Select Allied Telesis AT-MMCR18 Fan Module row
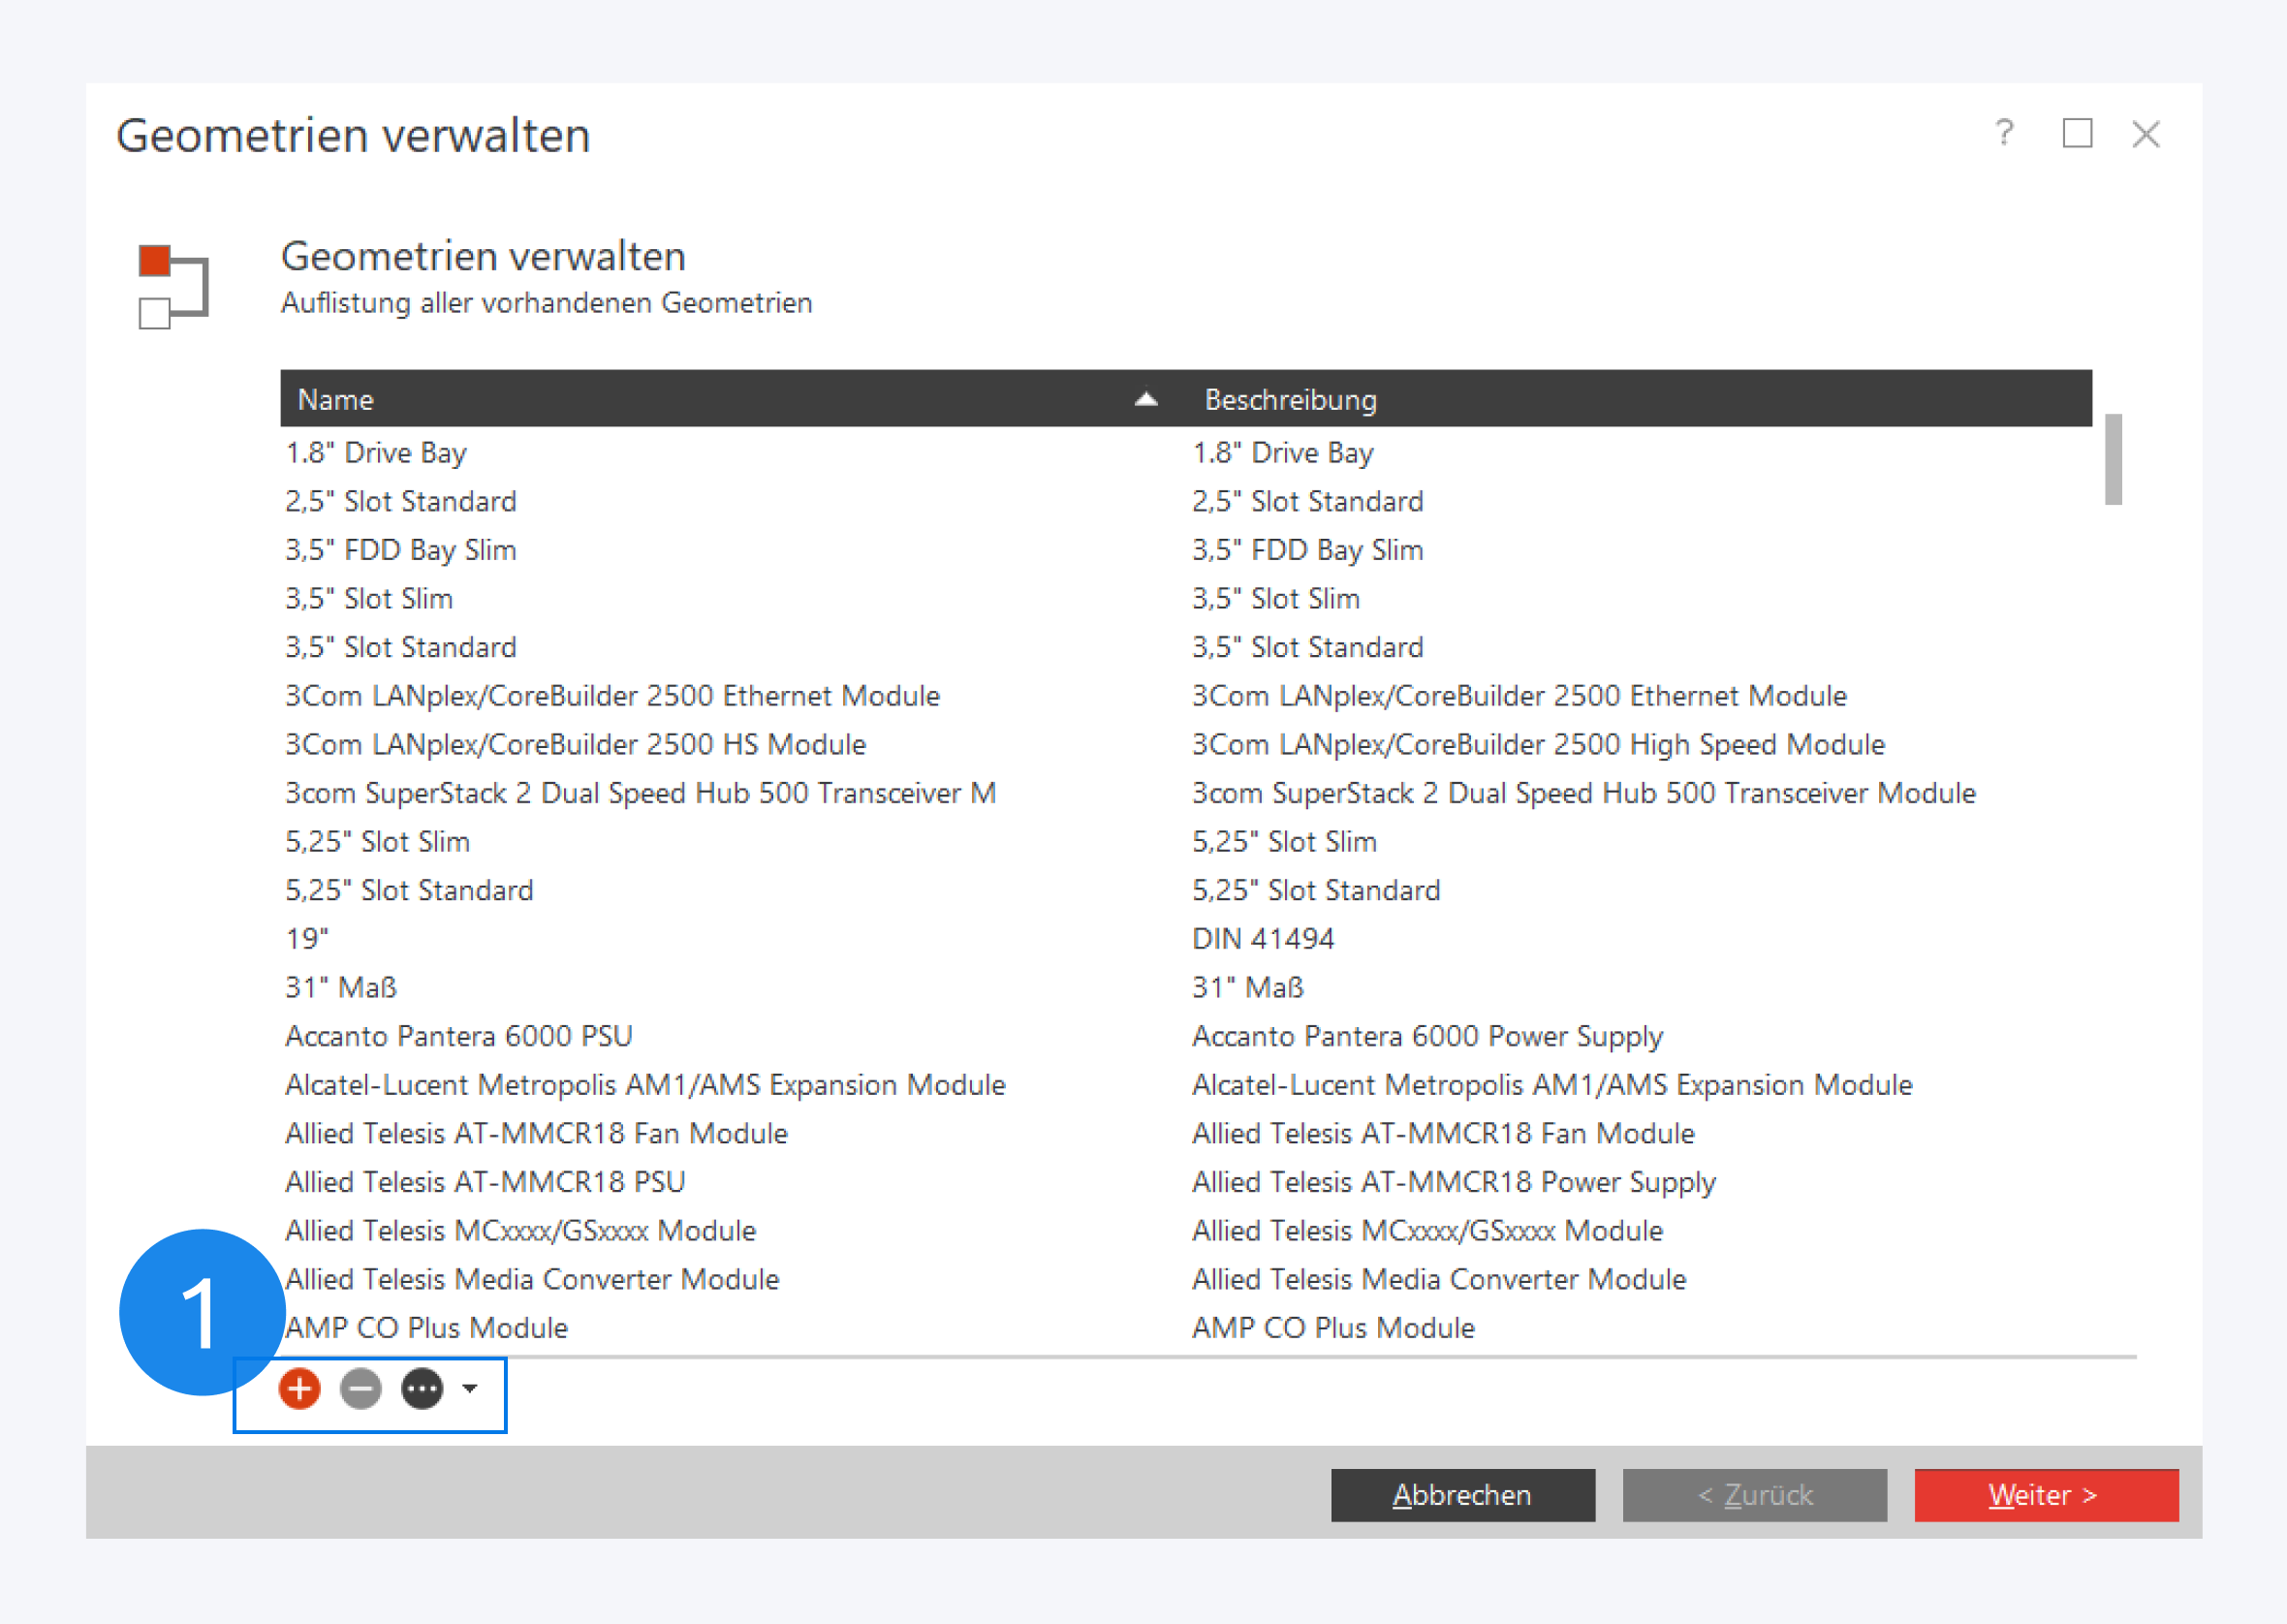 pos(536,1133)
